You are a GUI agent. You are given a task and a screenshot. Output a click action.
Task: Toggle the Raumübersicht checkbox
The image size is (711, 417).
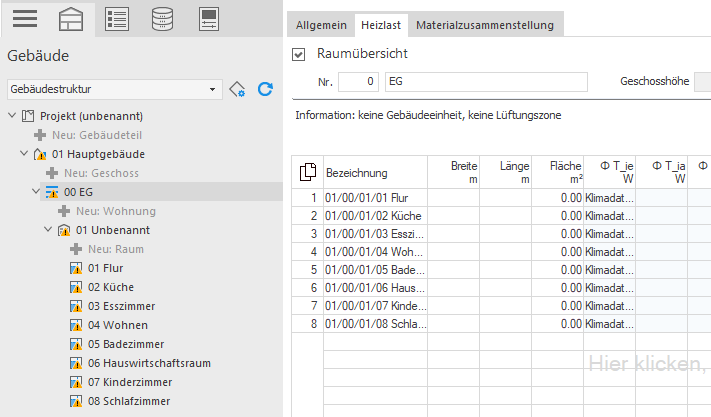tap(298, 54)
